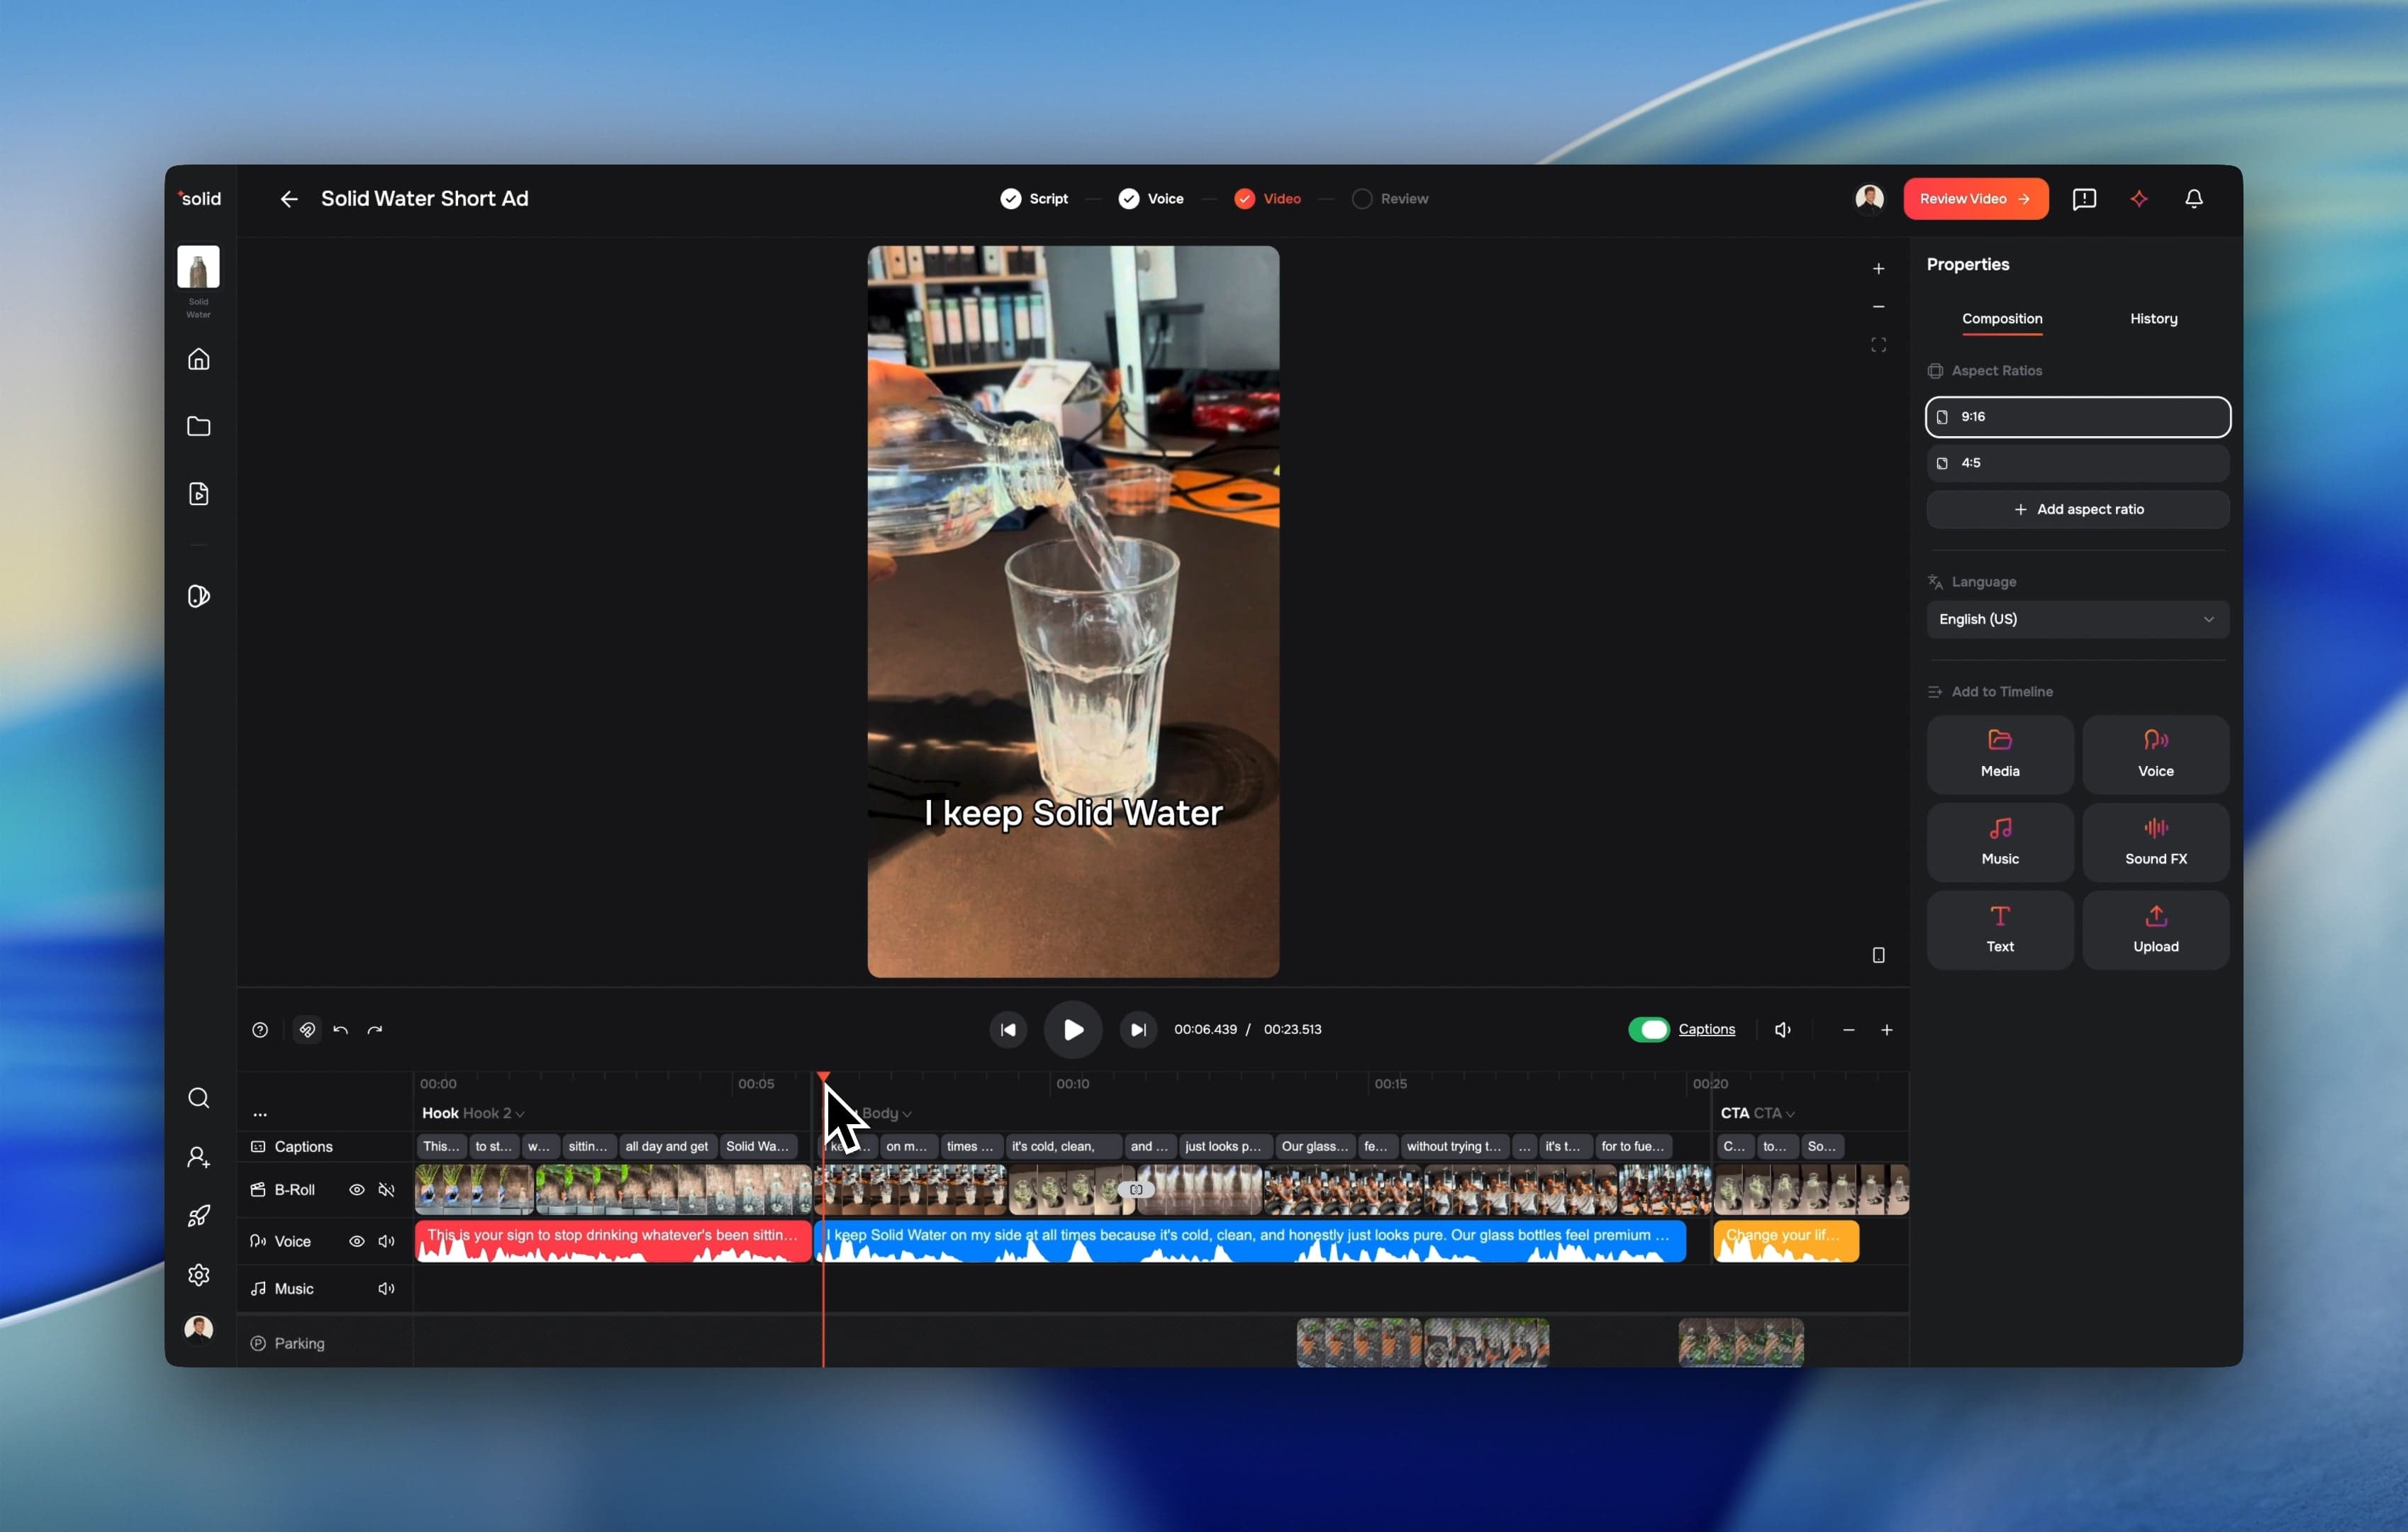Go to the Voice step
This screenshot has height=1532, width=2408.
(1150, 199)
